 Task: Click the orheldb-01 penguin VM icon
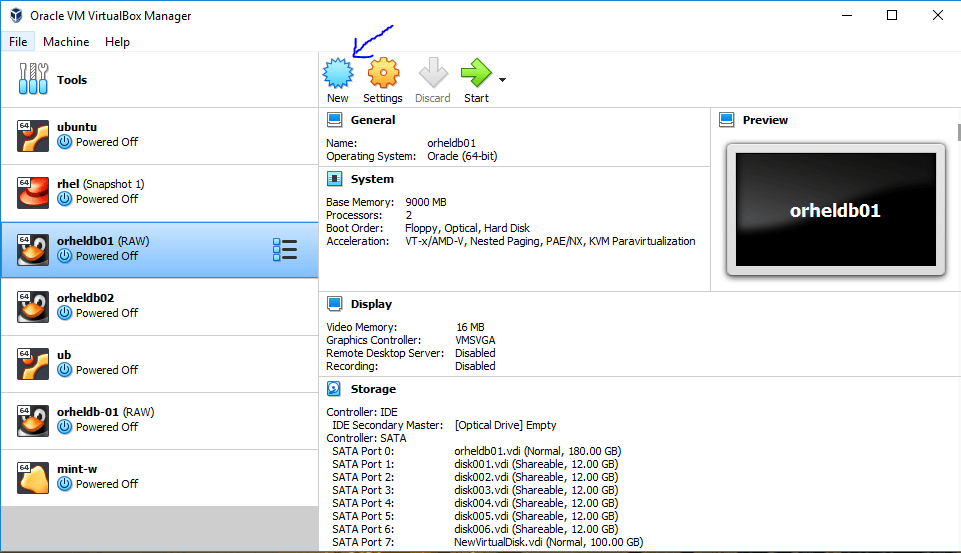(x=32, y=421)
